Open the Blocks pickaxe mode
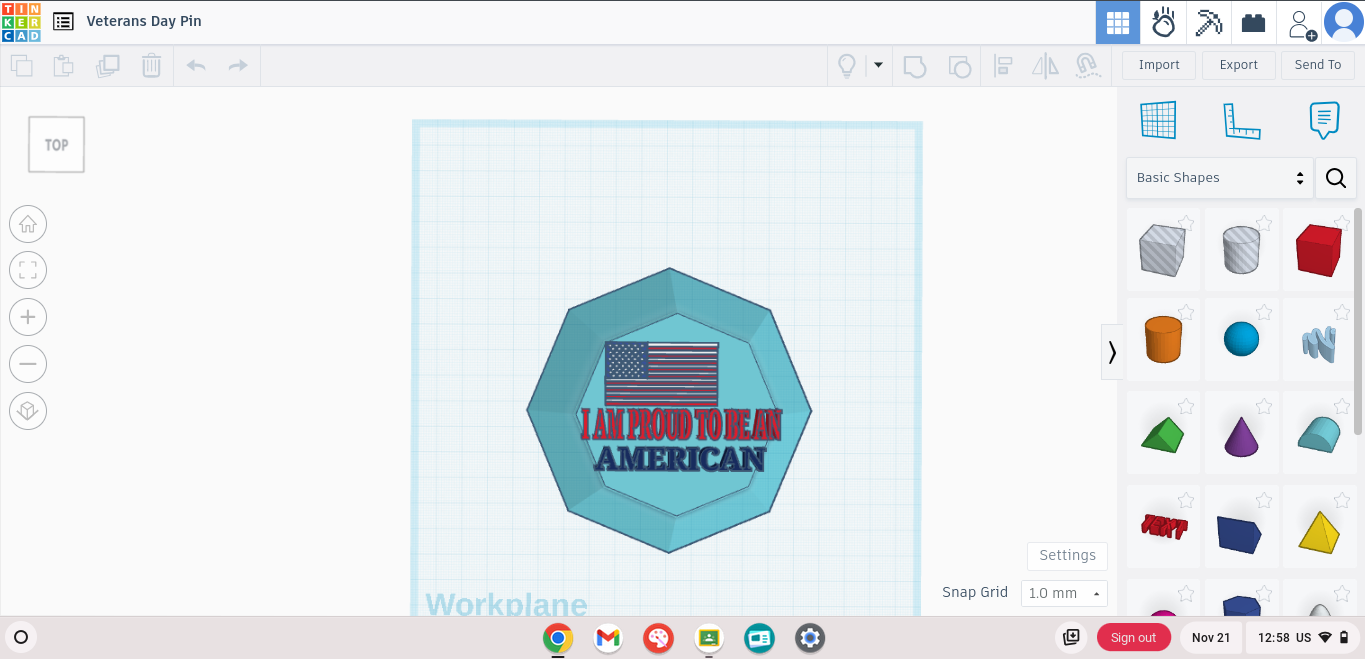Screen dimensions: 1365x659 [1209, 22]
